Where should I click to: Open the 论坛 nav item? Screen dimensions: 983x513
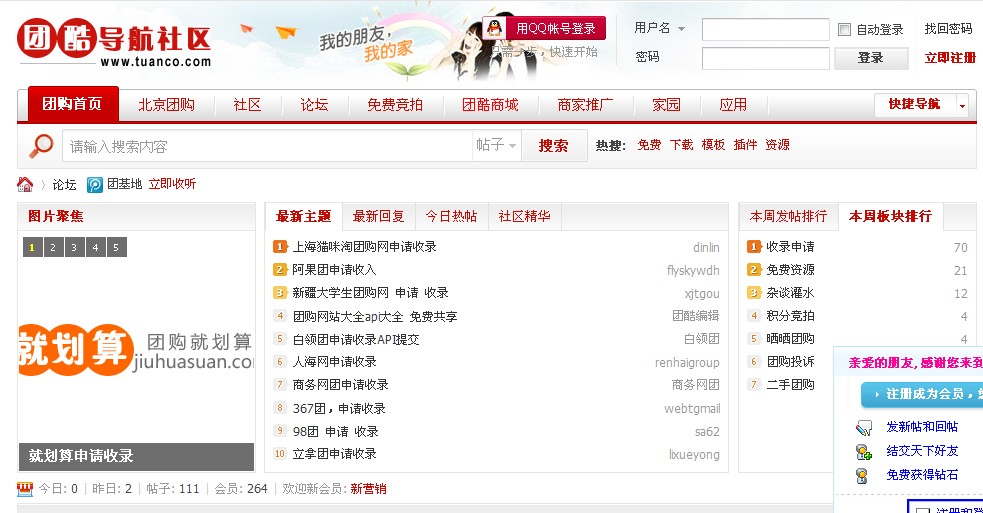[x=314, y=105]
